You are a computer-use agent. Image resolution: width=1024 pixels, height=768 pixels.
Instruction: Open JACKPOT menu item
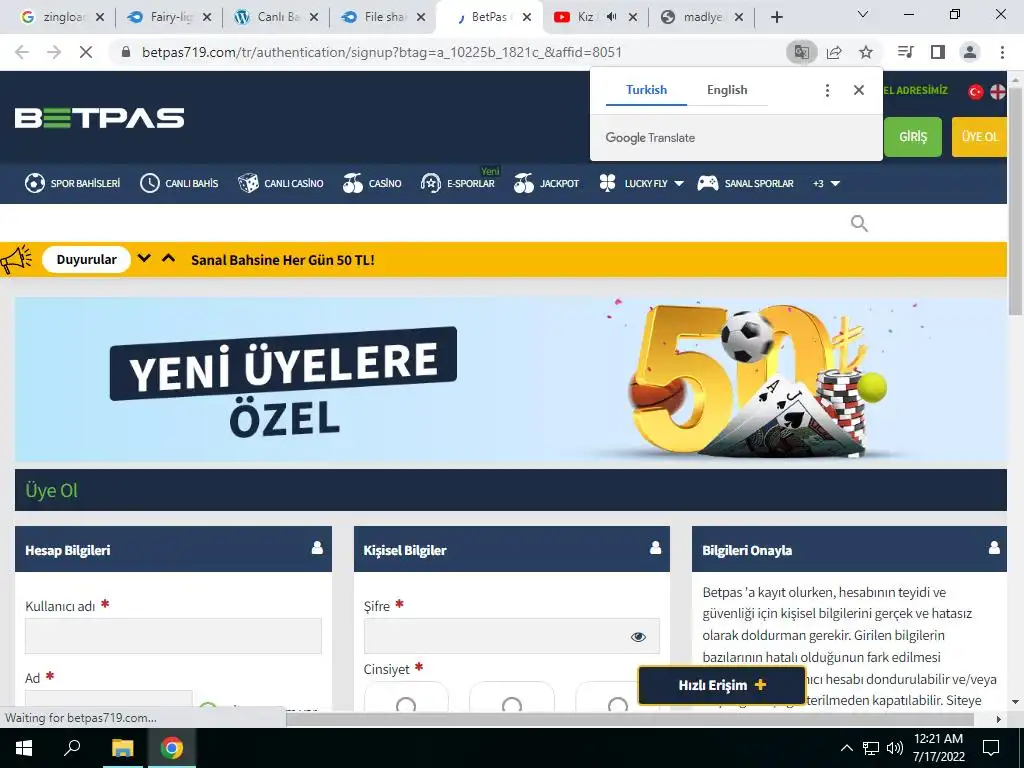click(x=546, y=184)
